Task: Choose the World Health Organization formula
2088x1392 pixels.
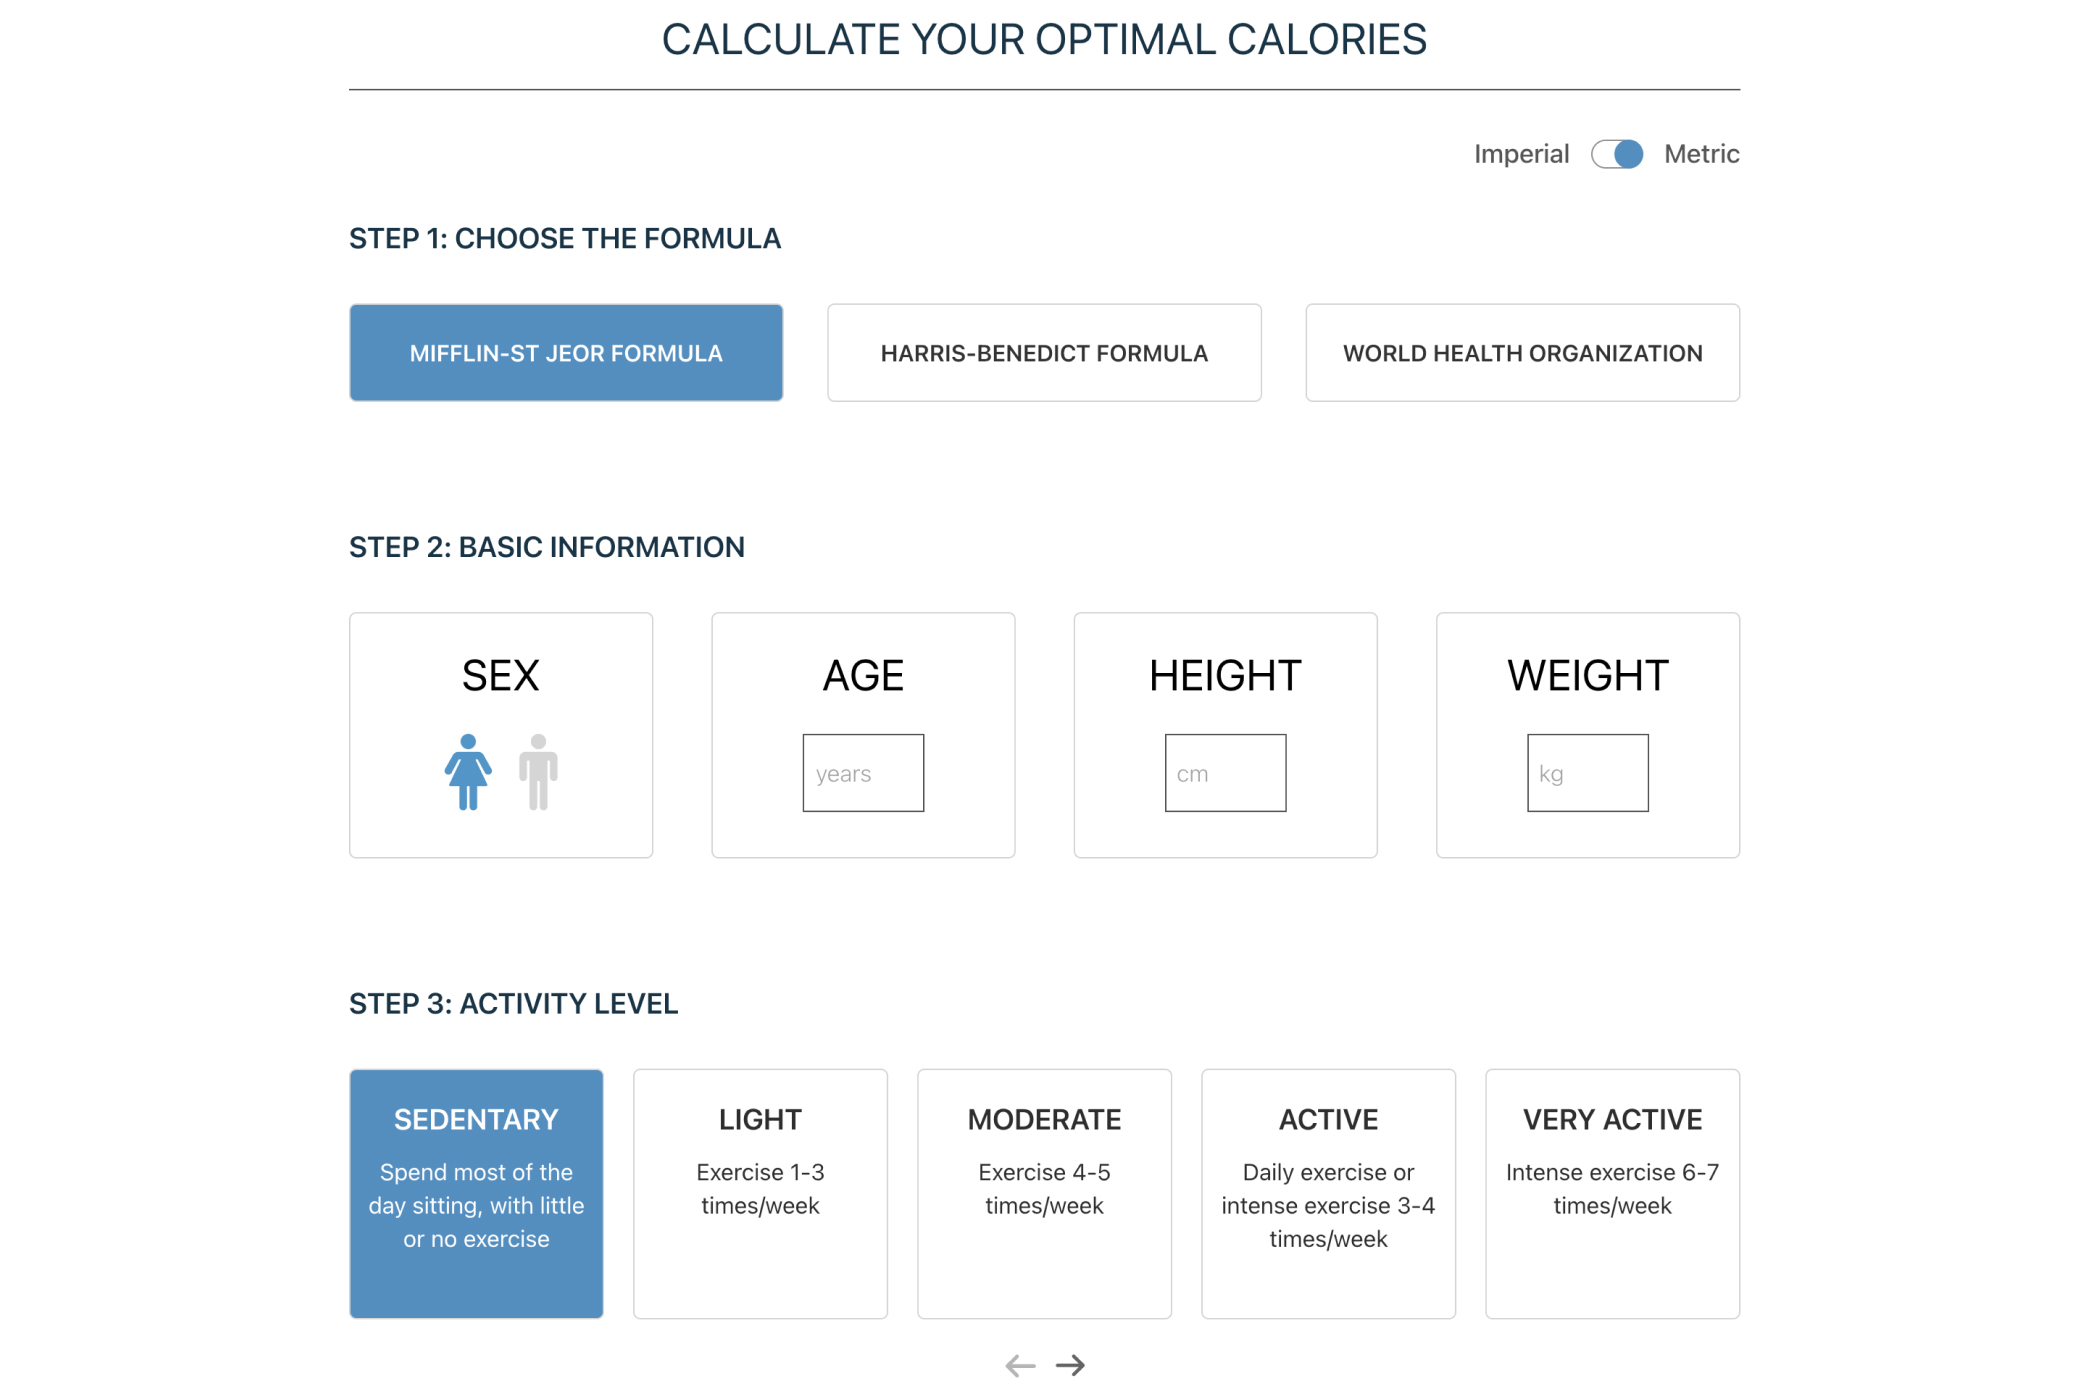Action: pyautogui.click(x=1523, y=353)
